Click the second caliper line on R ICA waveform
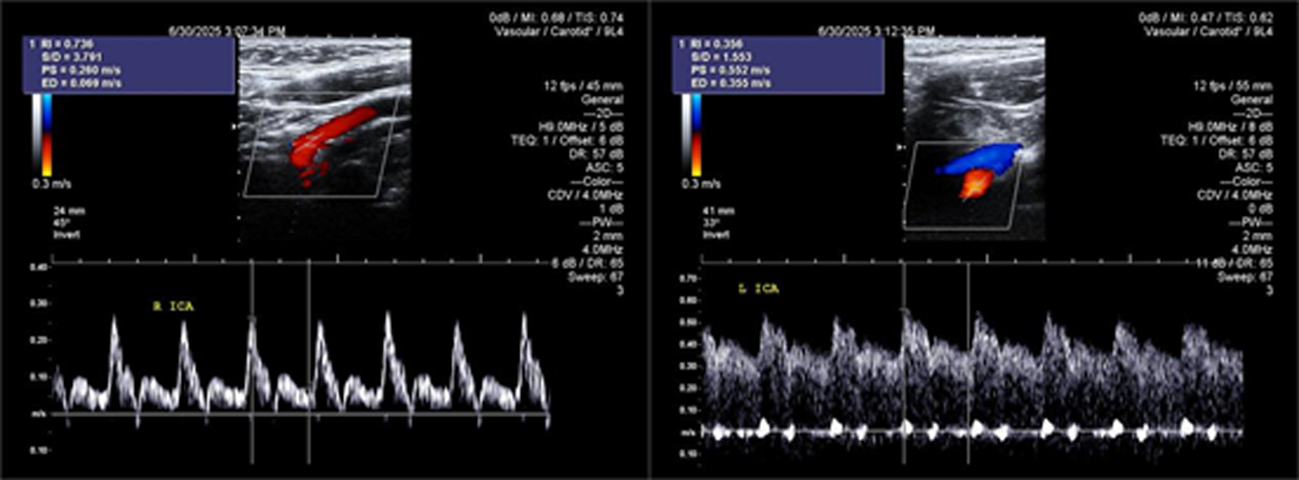This screenshot has height=480, width=1299. 307,360
